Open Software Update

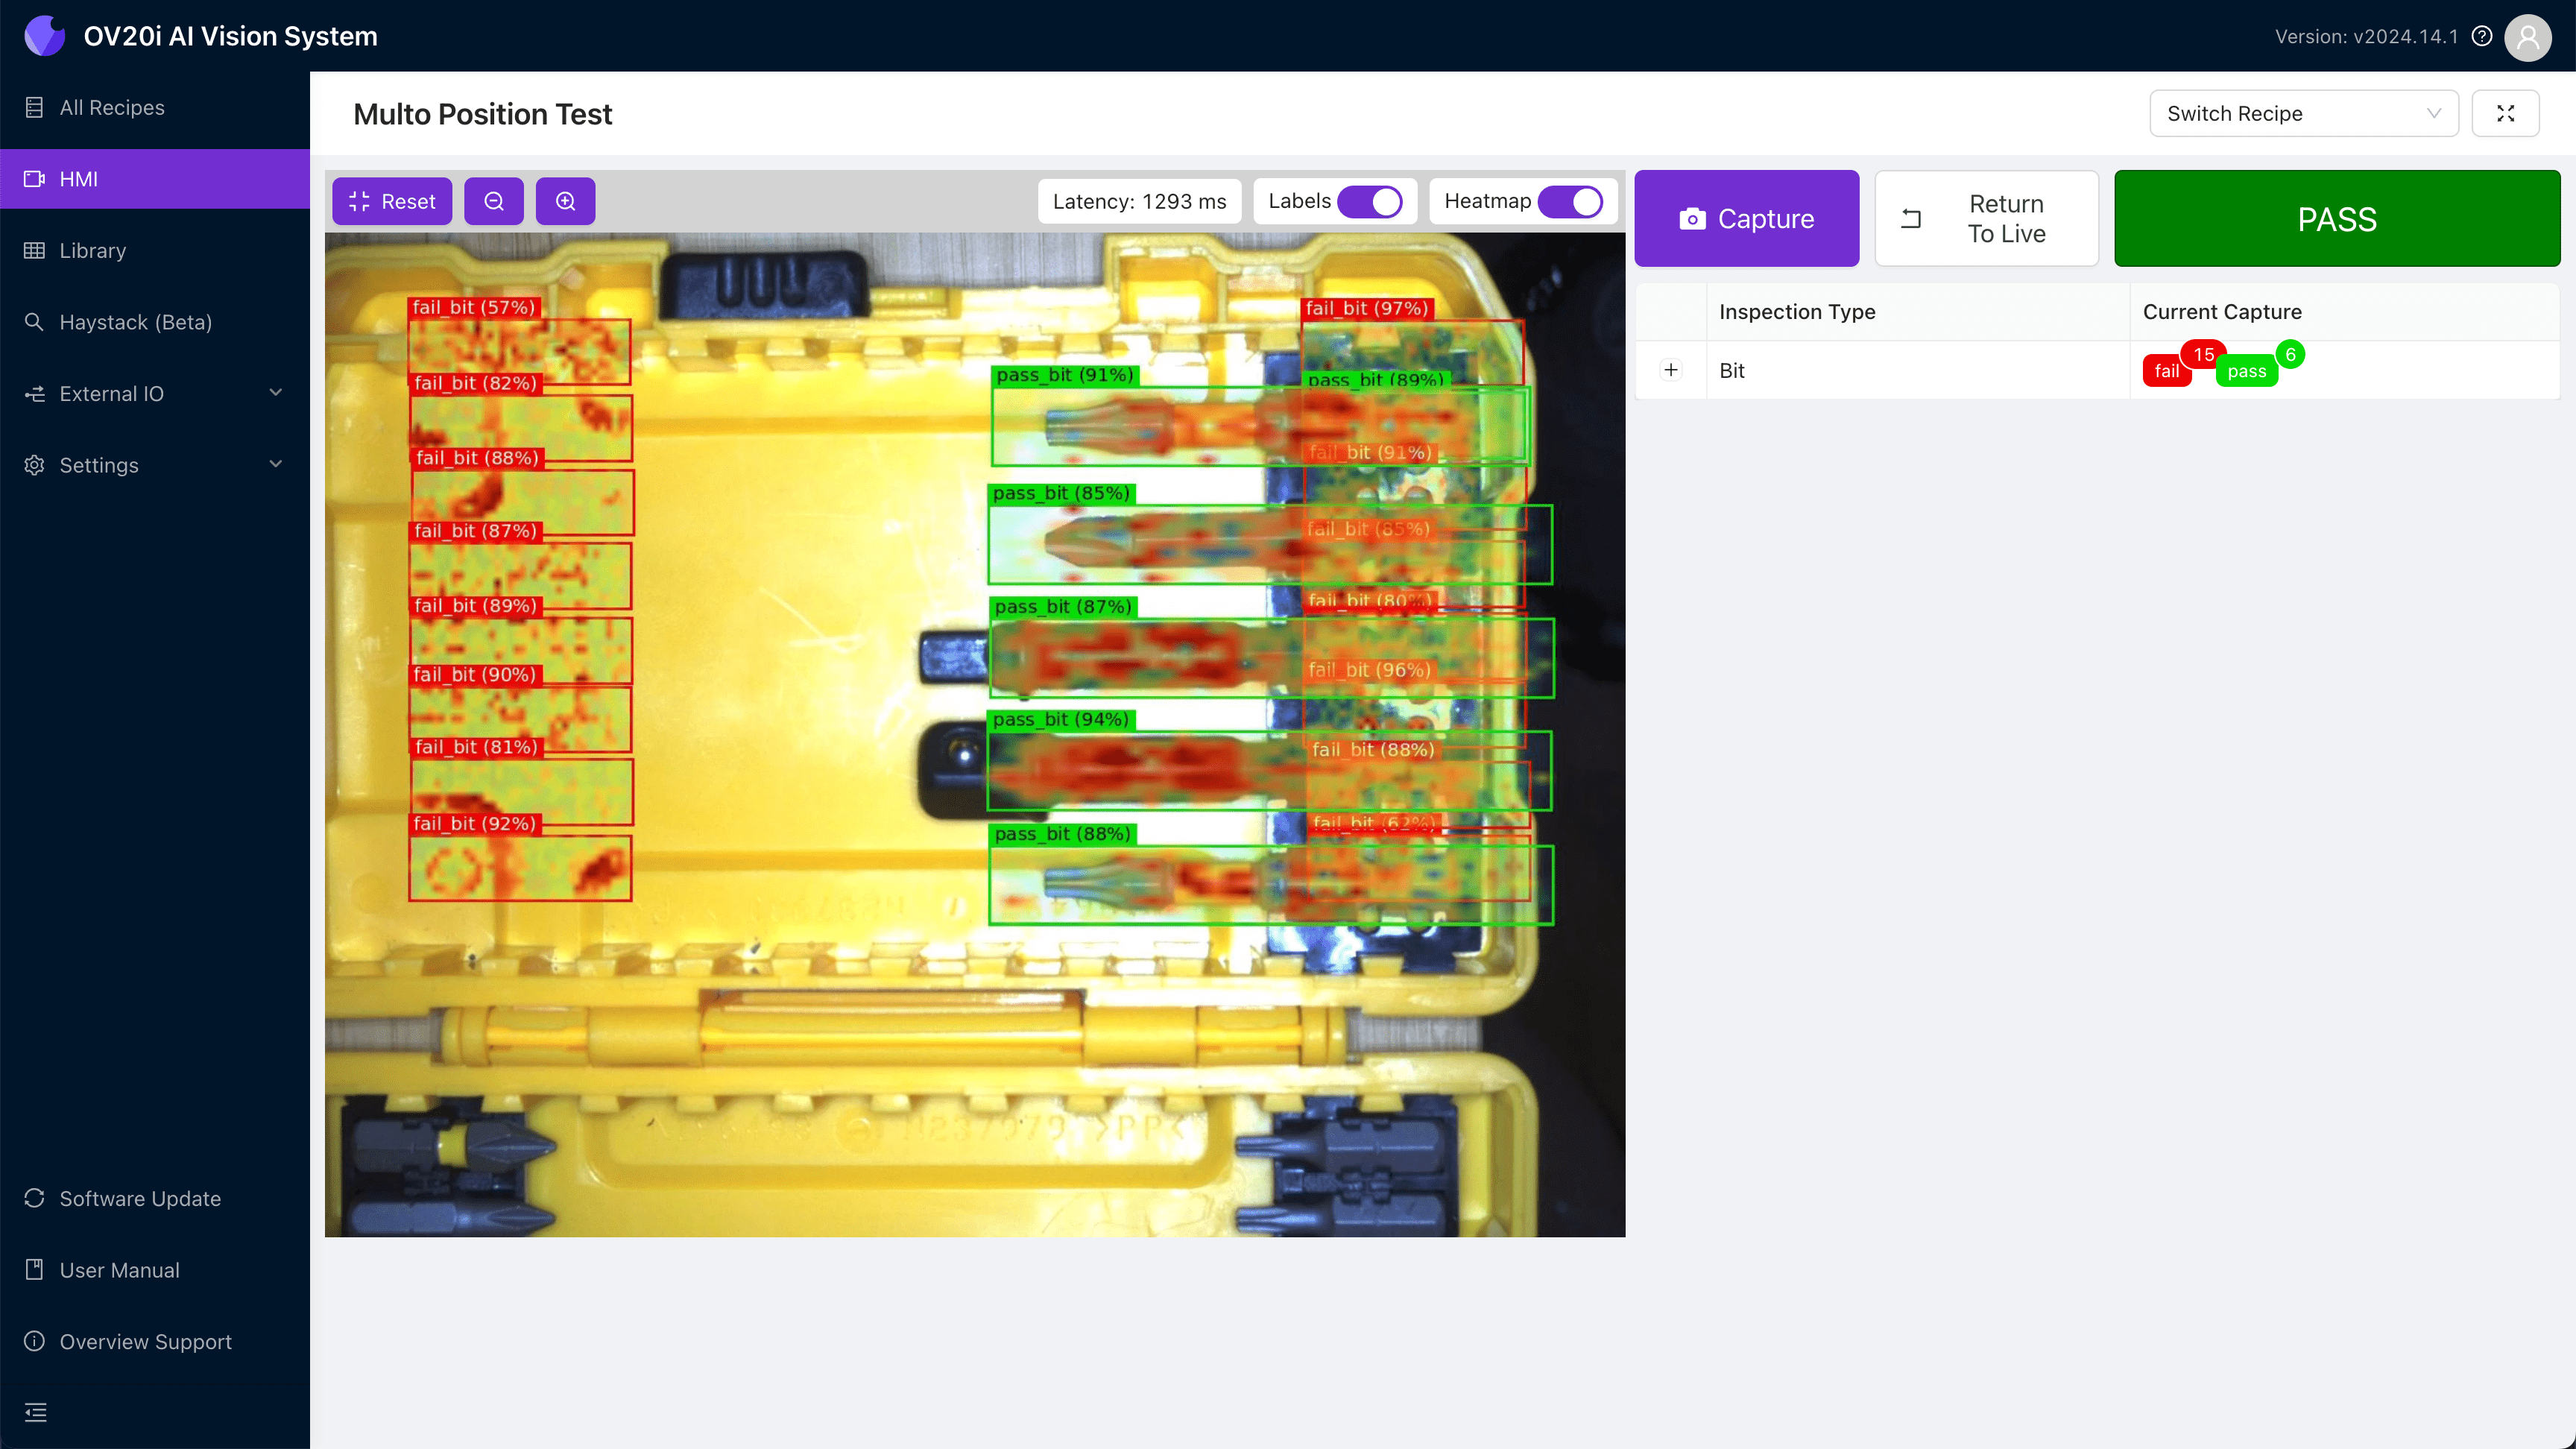pos(139,1198)
